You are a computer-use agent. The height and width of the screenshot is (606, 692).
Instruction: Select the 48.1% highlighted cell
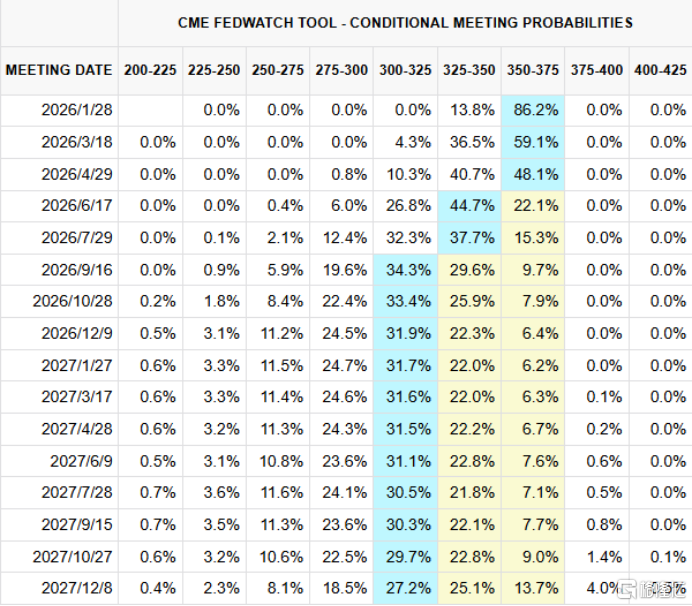point(533,174)
